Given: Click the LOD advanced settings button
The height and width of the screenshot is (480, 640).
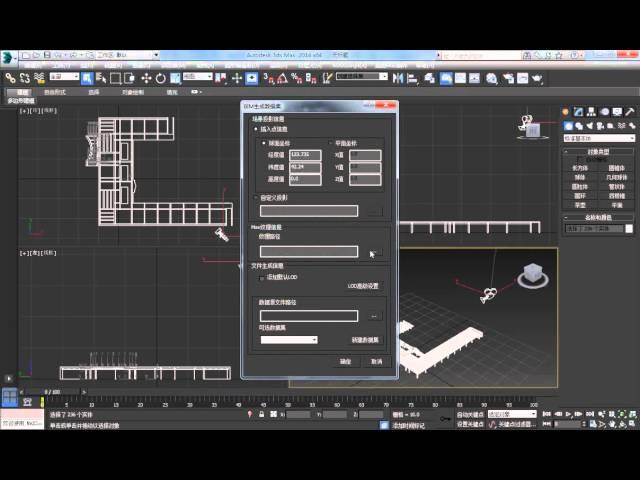Looking at the screenshot, I should click(x=363, y=286).
